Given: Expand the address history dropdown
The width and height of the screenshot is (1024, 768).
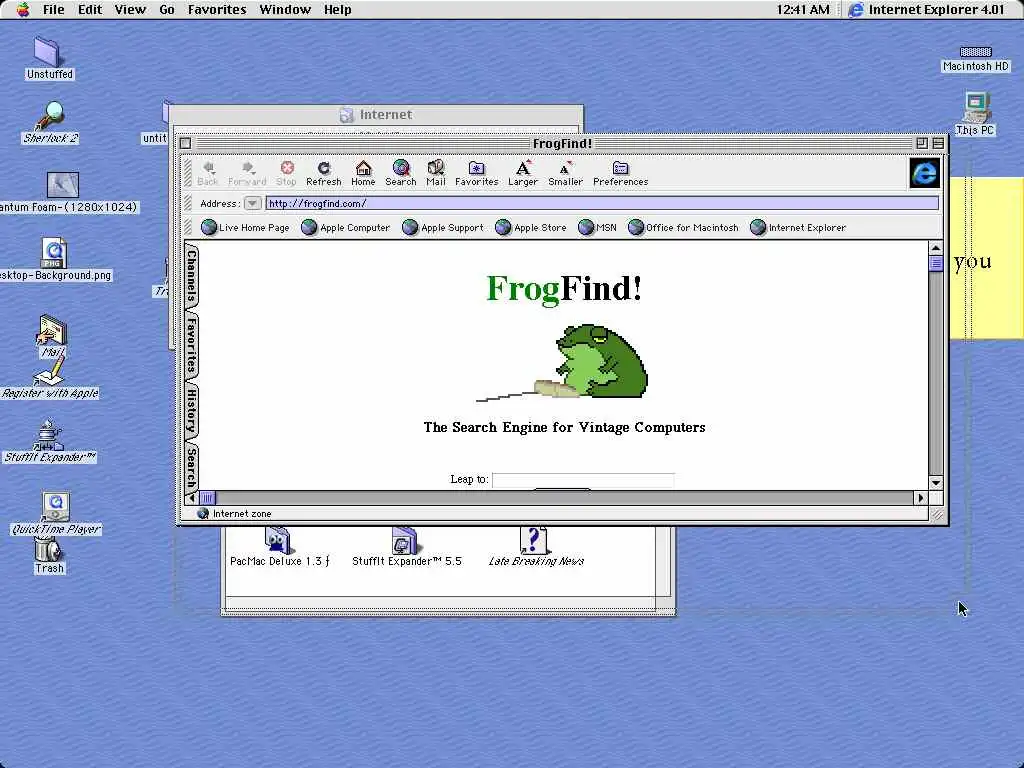Looking at the screenshot, I should [252, 203].
